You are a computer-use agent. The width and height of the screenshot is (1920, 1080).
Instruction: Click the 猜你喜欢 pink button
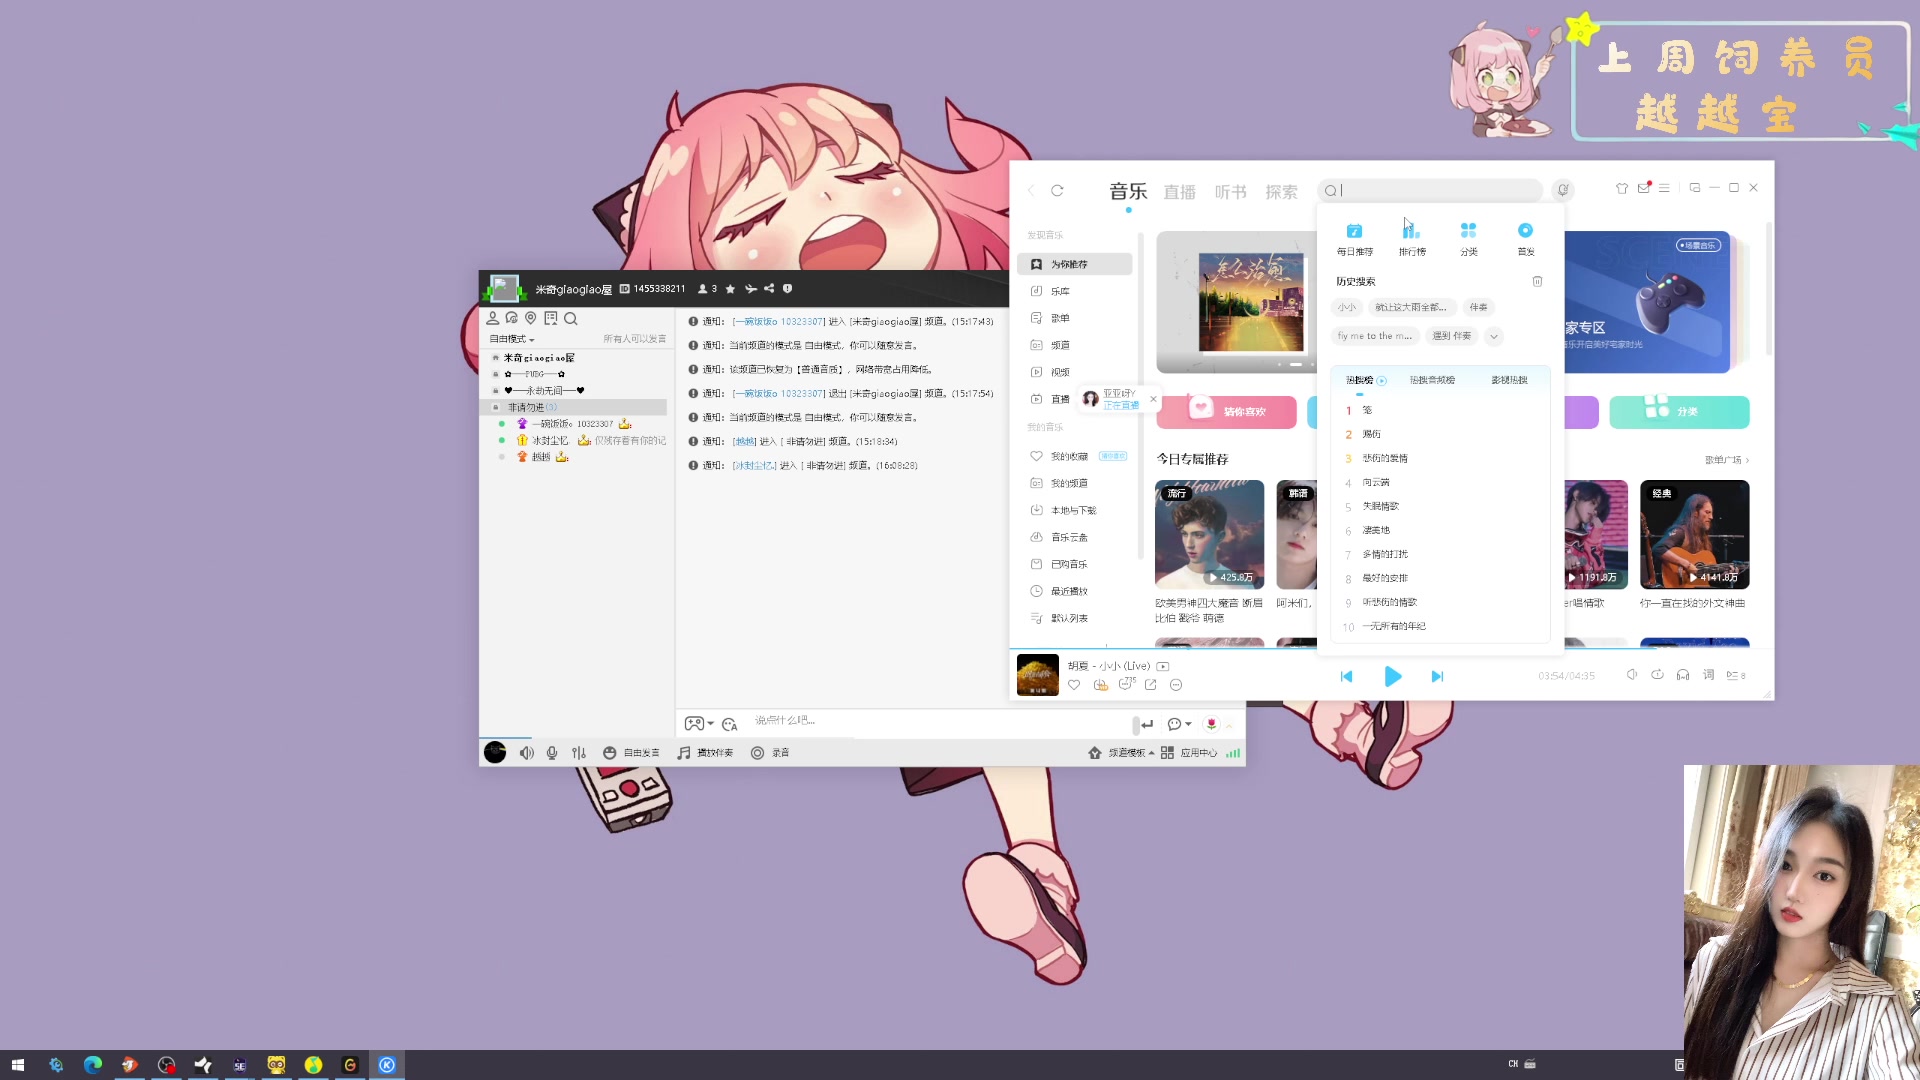1227,412
